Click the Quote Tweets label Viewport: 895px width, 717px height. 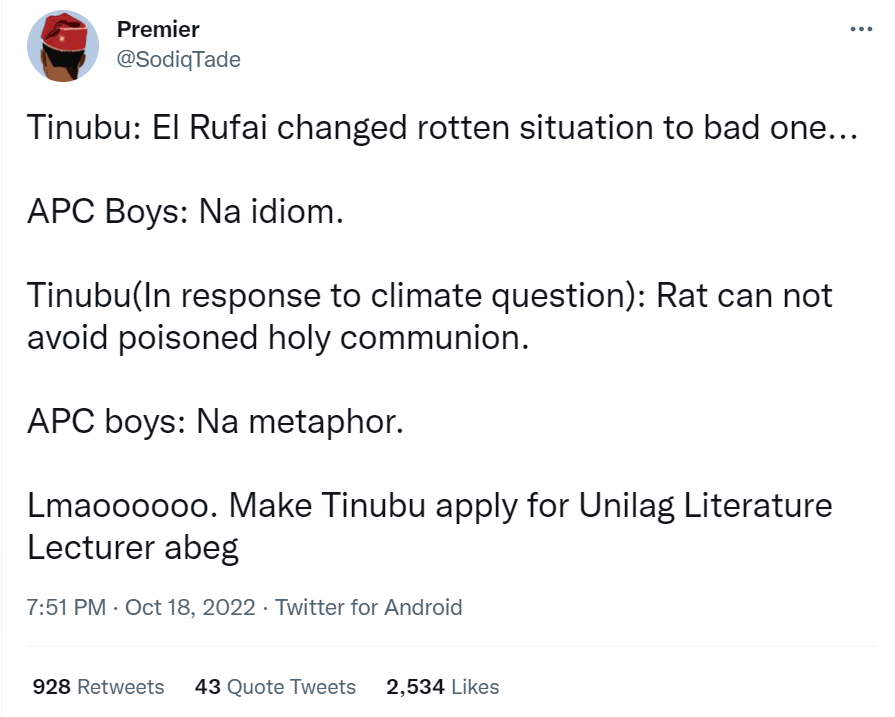(291, 687)
